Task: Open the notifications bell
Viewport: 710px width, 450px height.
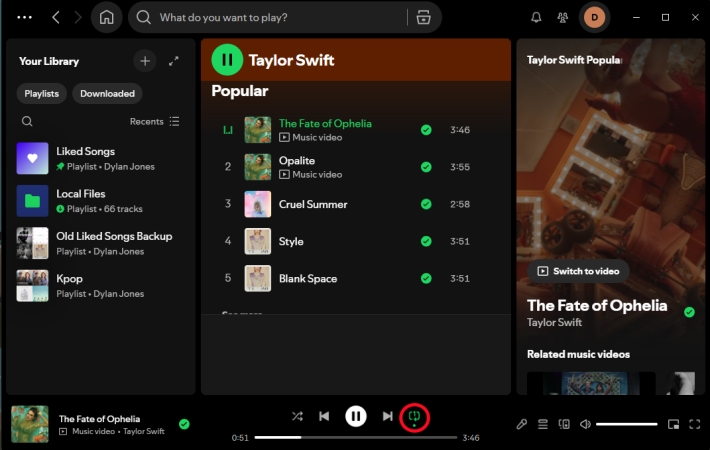Action: coord(536,17)
